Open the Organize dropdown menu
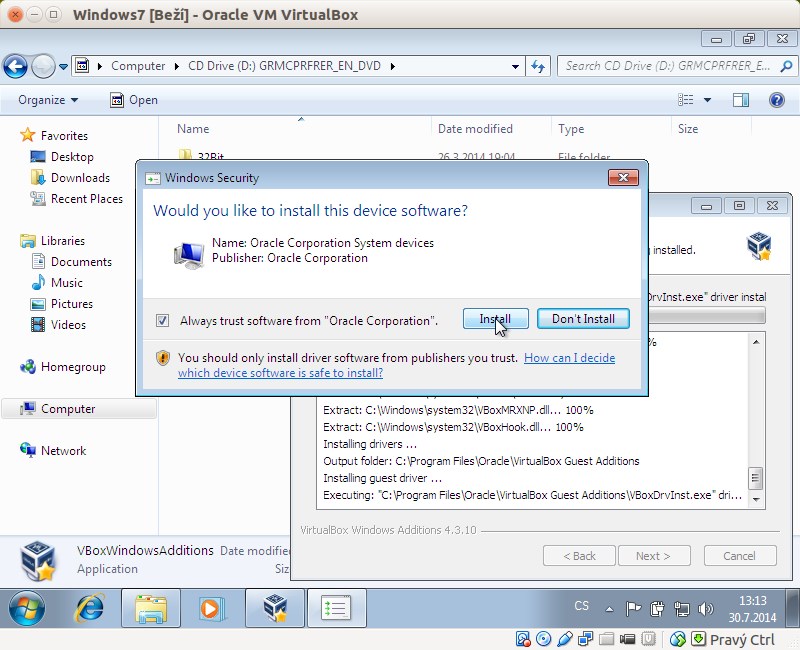 coord(46,100)
